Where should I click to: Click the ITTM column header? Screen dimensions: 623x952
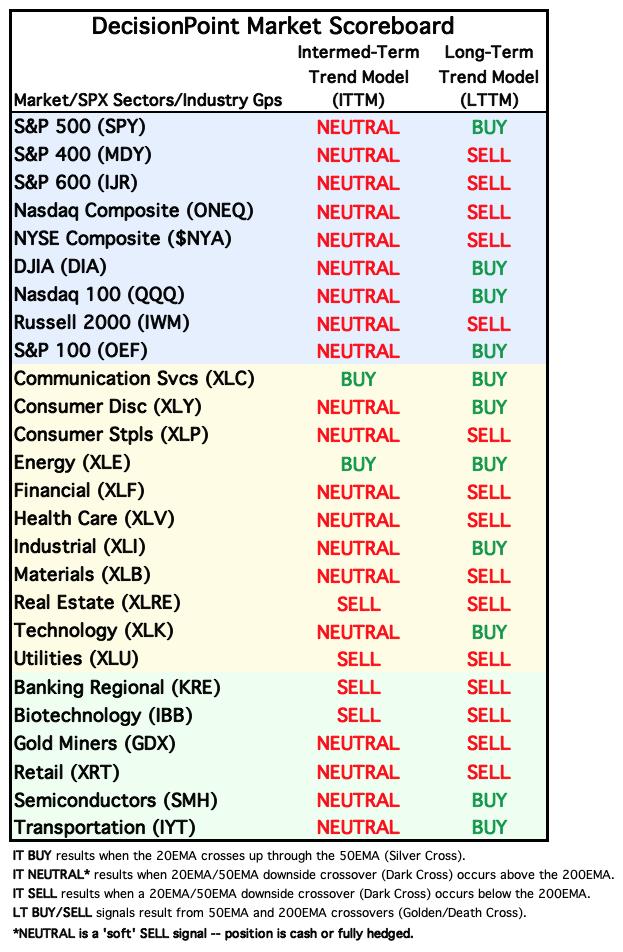pyautogui.click(x=358, y=76)
